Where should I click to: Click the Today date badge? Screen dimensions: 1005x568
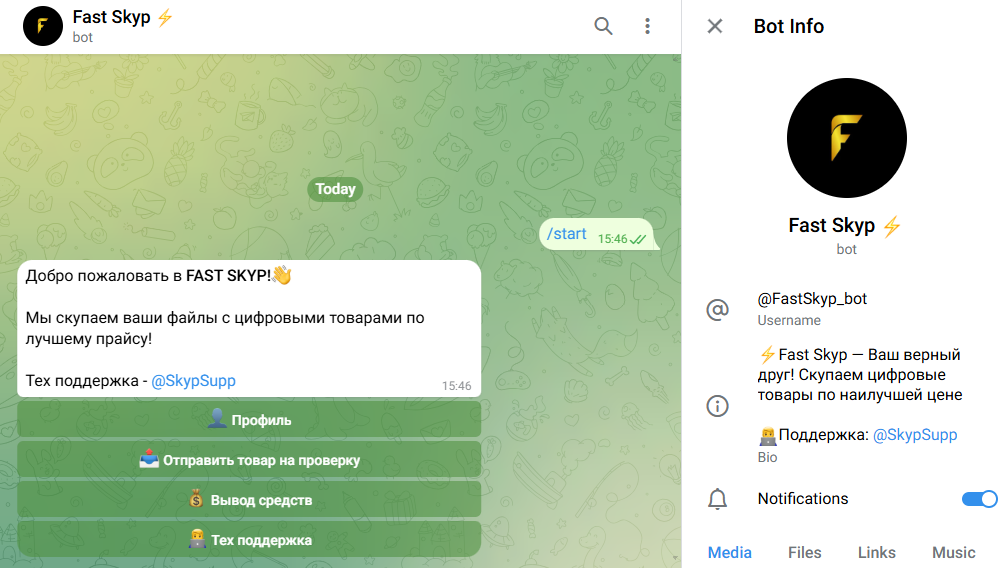[x=335, y=189]
